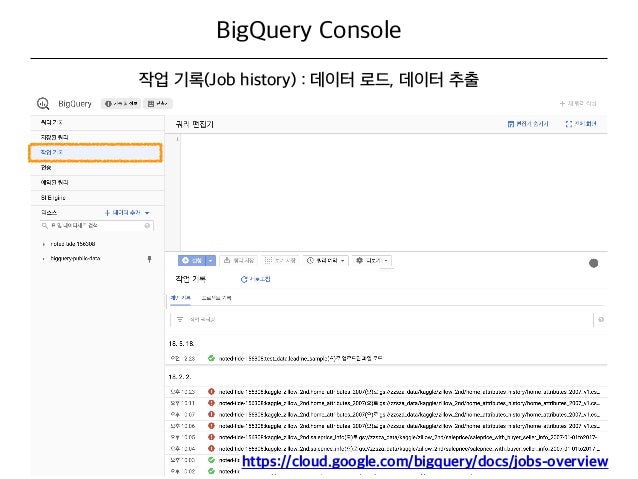The image size is (638, 479).
Task: Click the Hide editor link
Action: pos(528,124)
